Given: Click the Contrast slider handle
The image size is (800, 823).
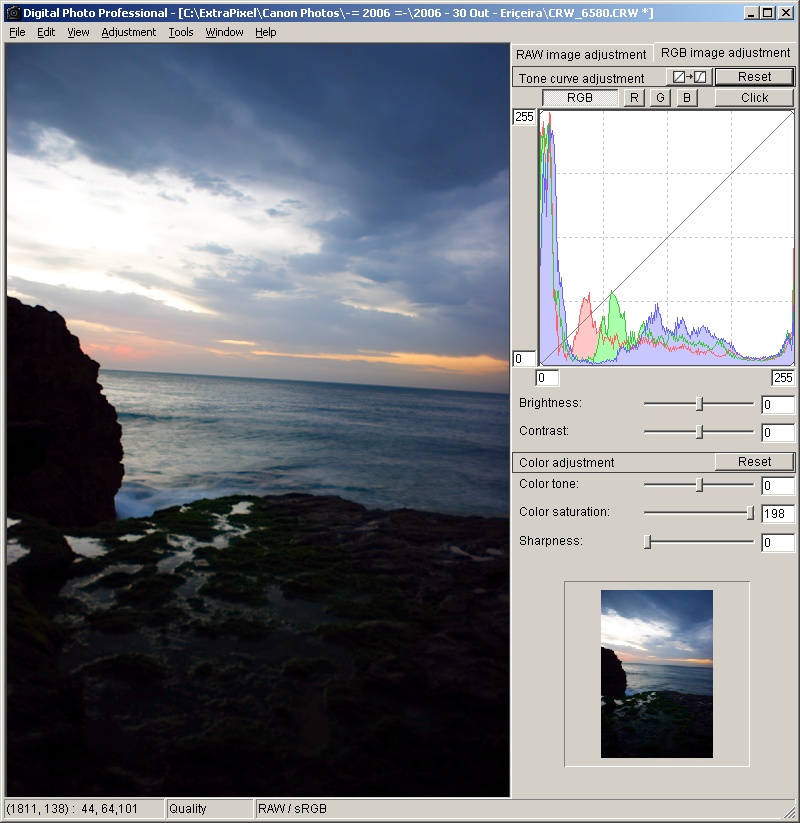Looking at the screenshot, I should (x=699, y=432).
